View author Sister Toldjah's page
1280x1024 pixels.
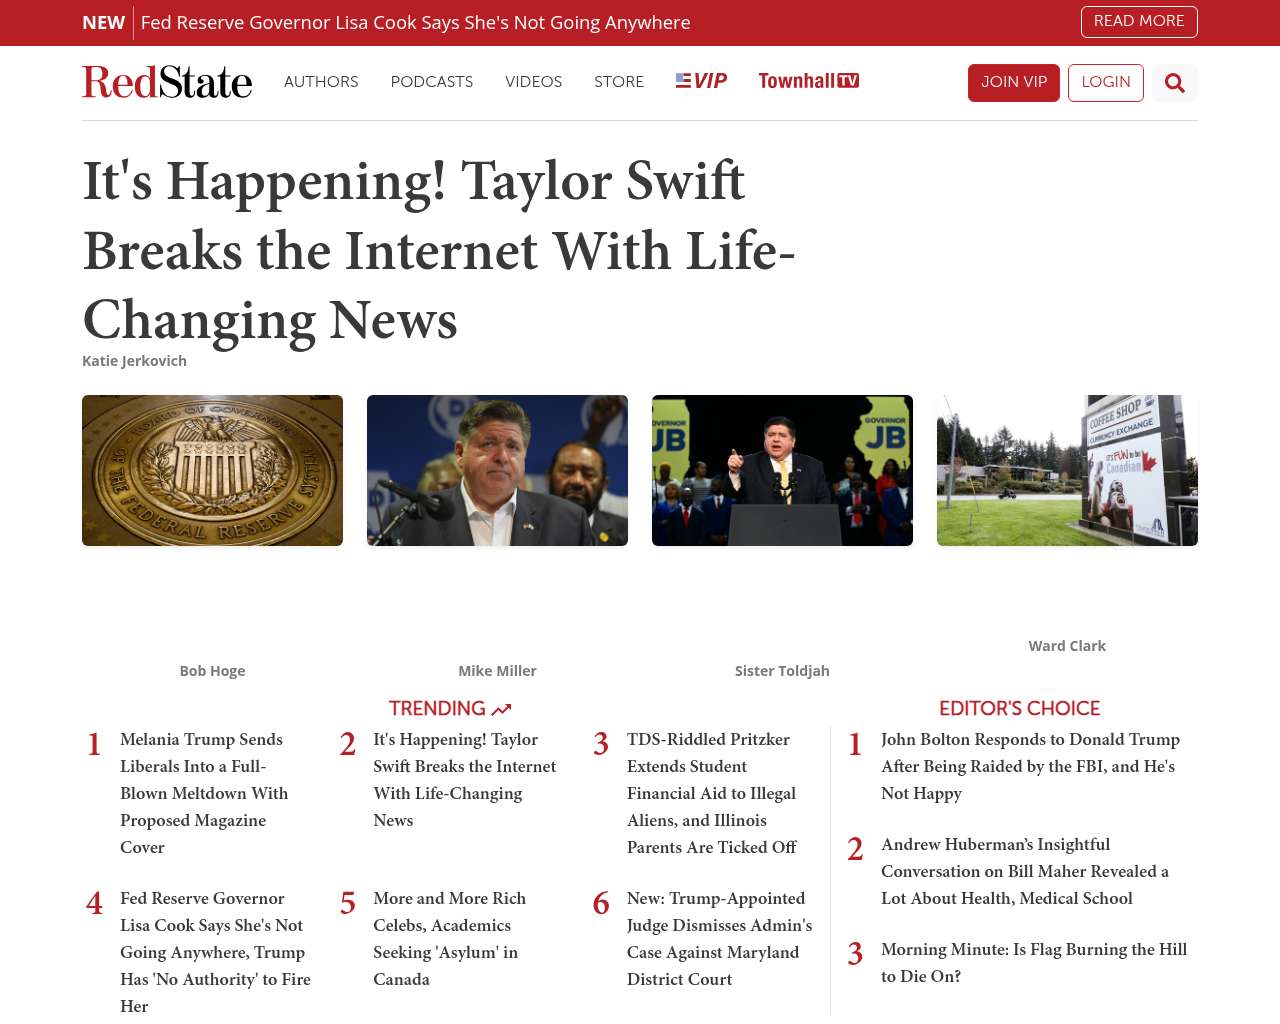(x=782, y=671)
